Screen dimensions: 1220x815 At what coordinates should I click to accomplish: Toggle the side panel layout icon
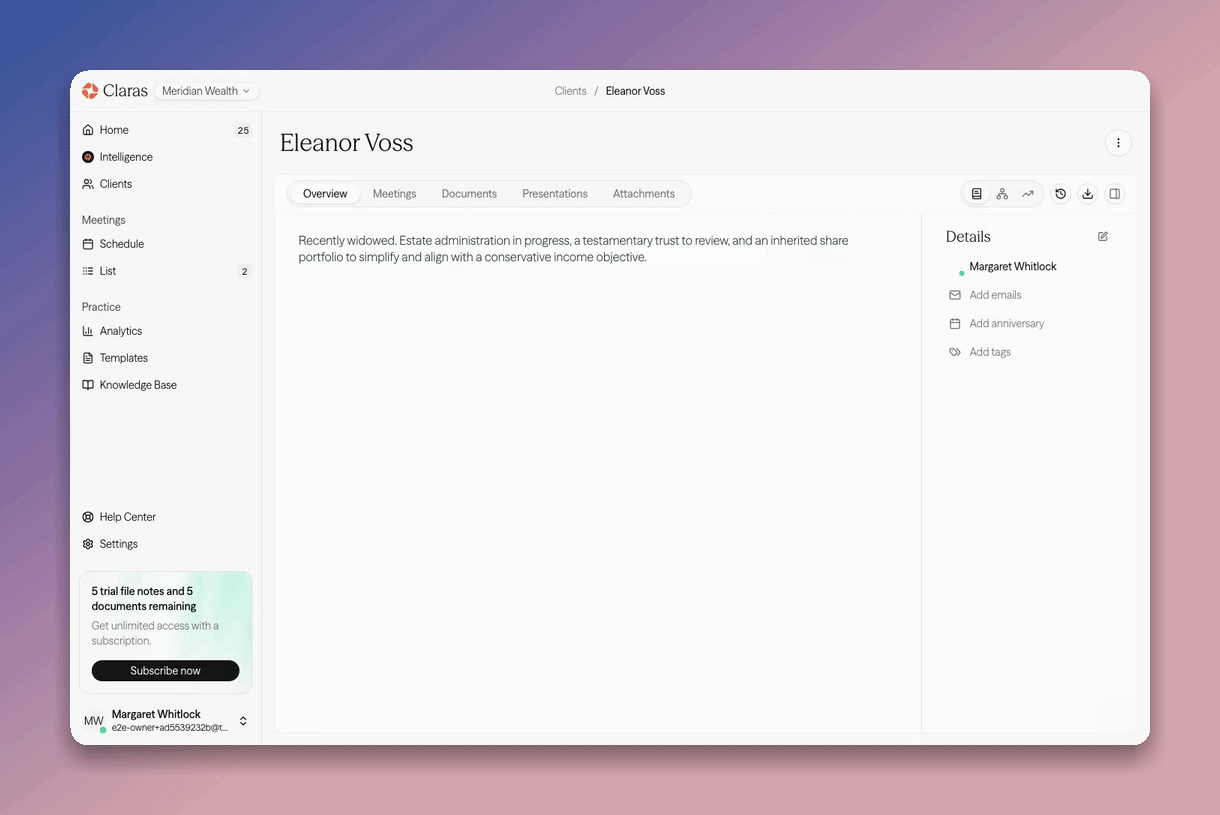coord(1115,194)
